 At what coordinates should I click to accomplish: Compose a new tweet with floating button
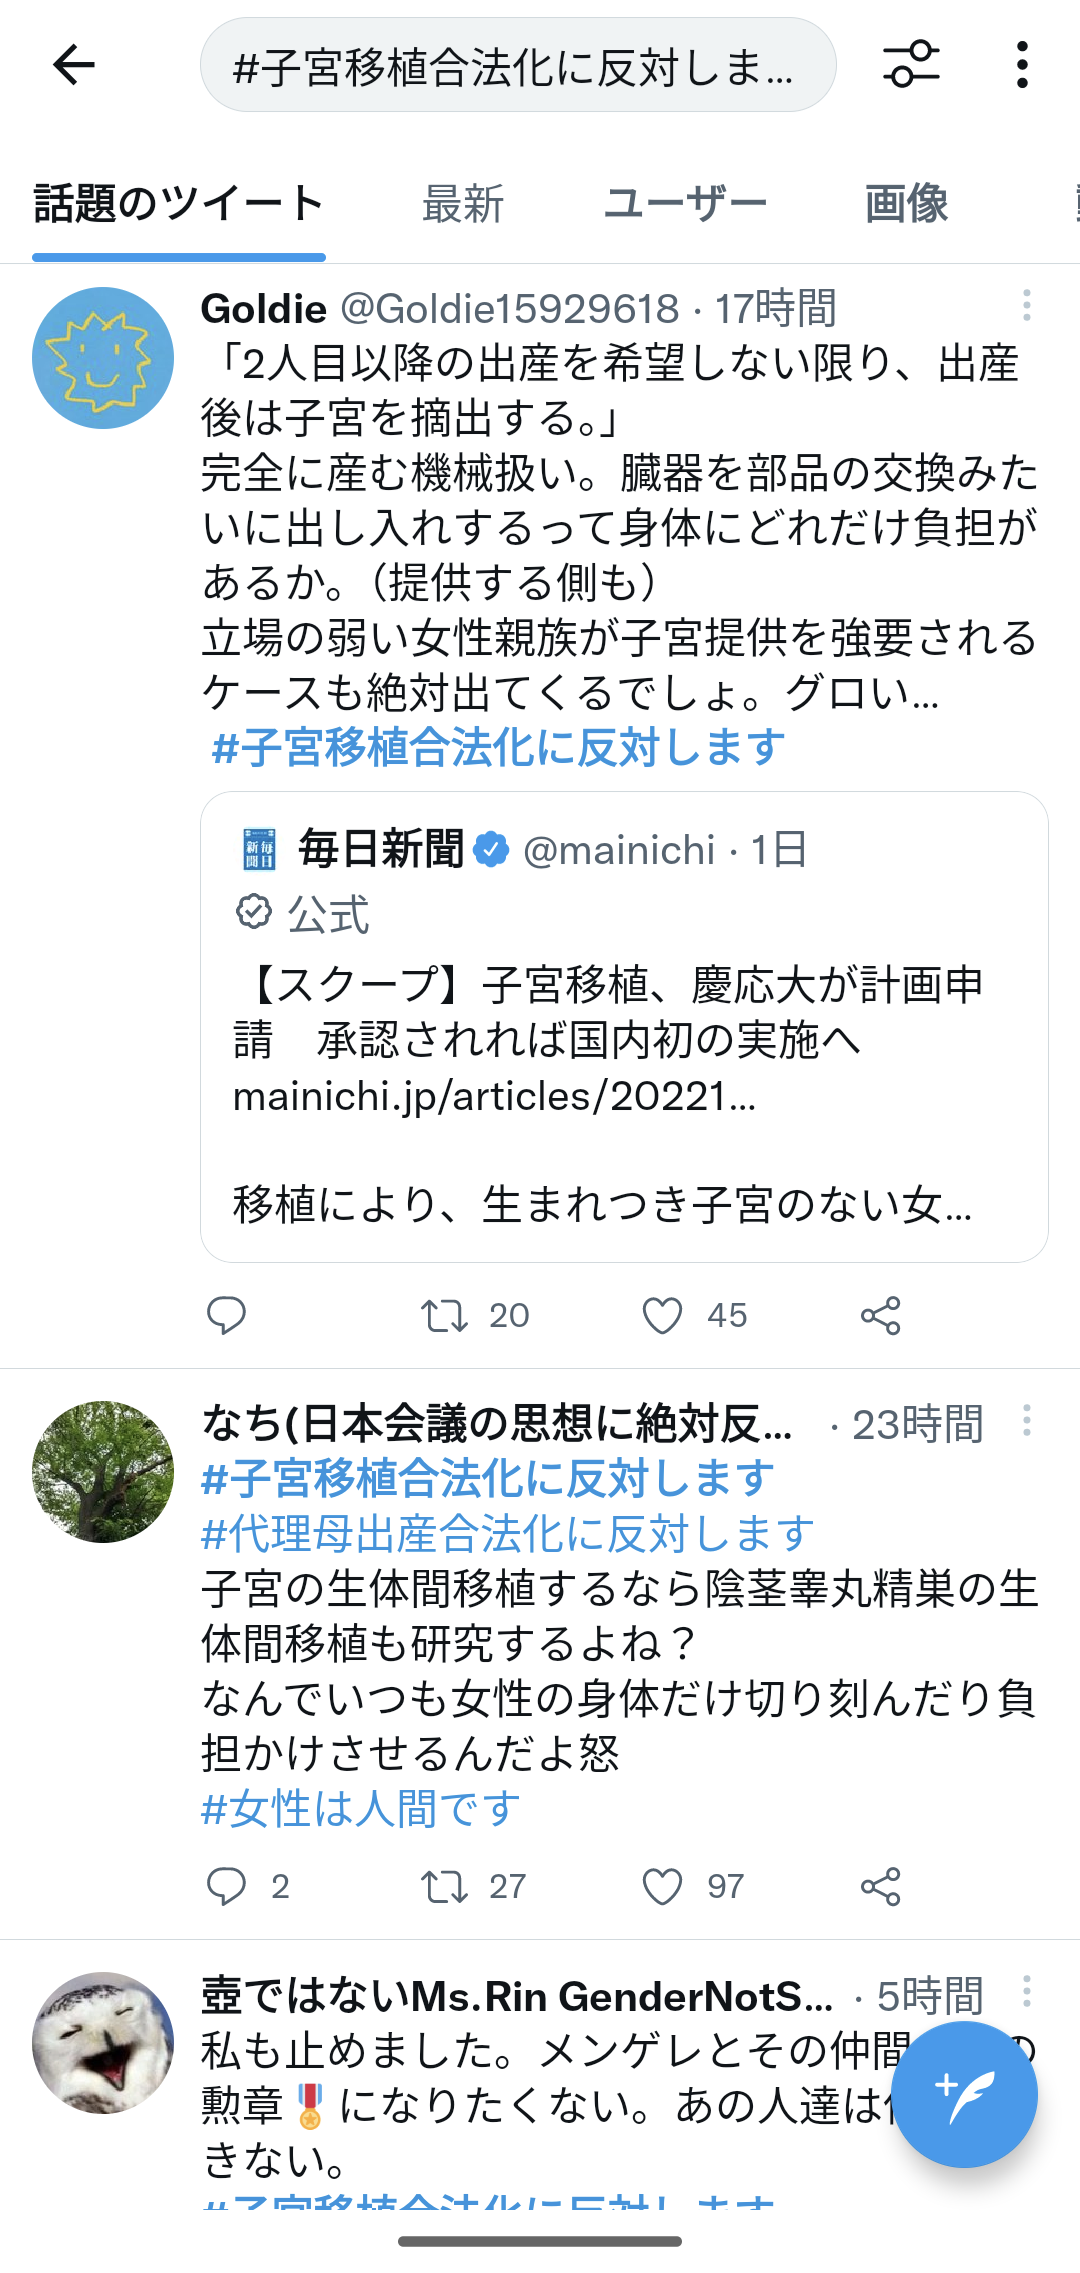point(965,2094)
